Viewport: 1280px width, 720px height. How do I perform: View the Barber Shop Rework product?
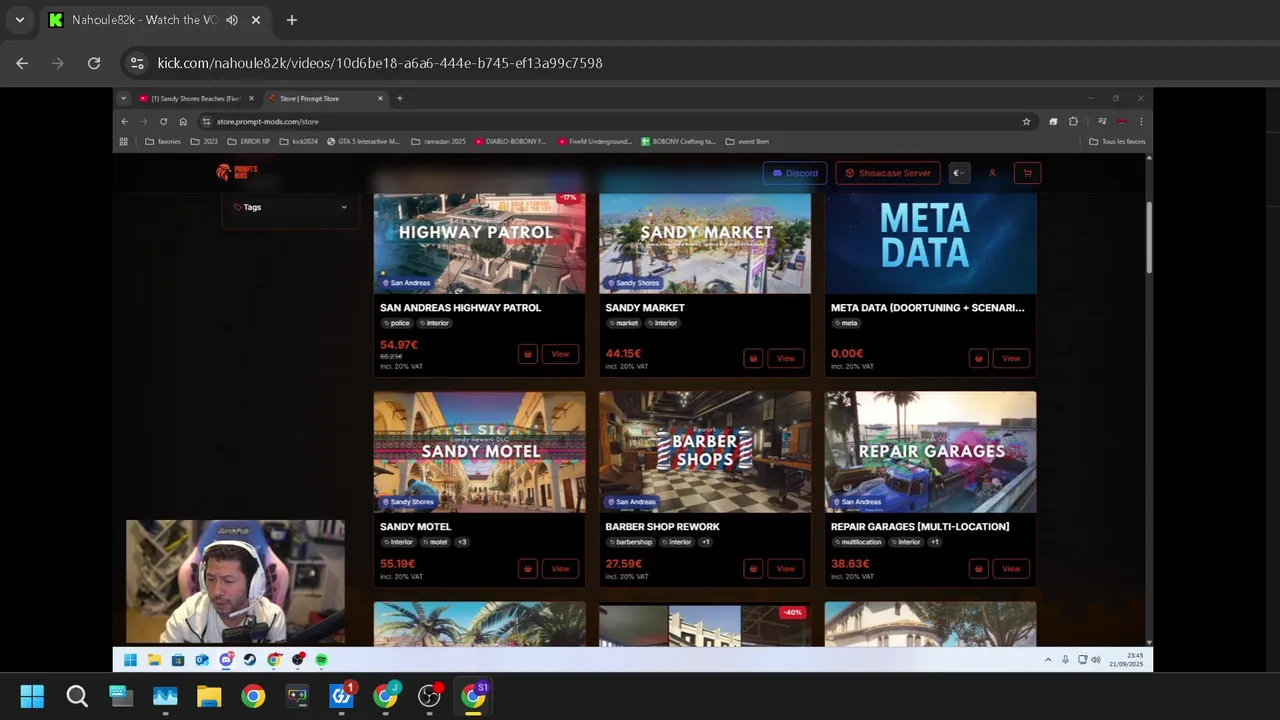tap(786, 568)
